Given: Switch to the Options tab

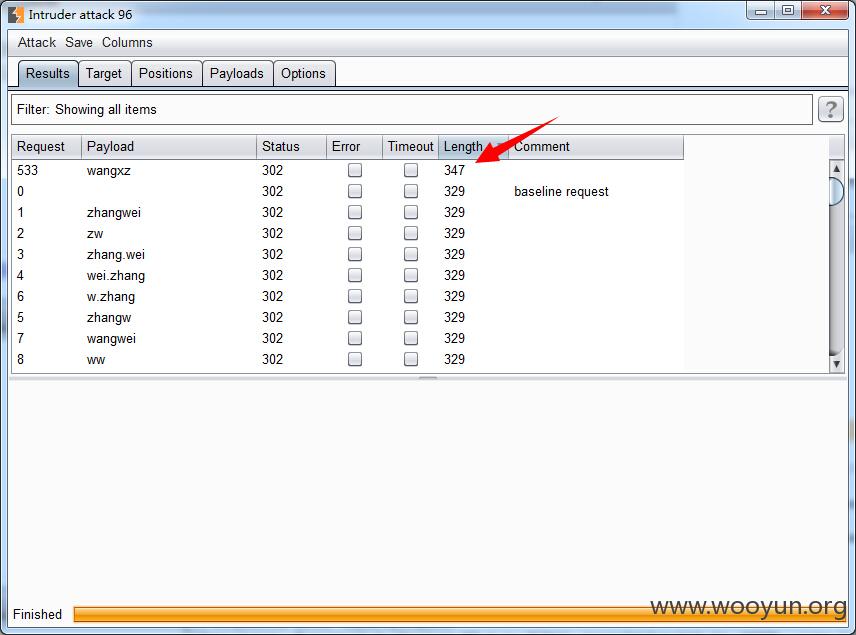Looking at the screenshot, I should pyautogui.click(x=304, y=73).
